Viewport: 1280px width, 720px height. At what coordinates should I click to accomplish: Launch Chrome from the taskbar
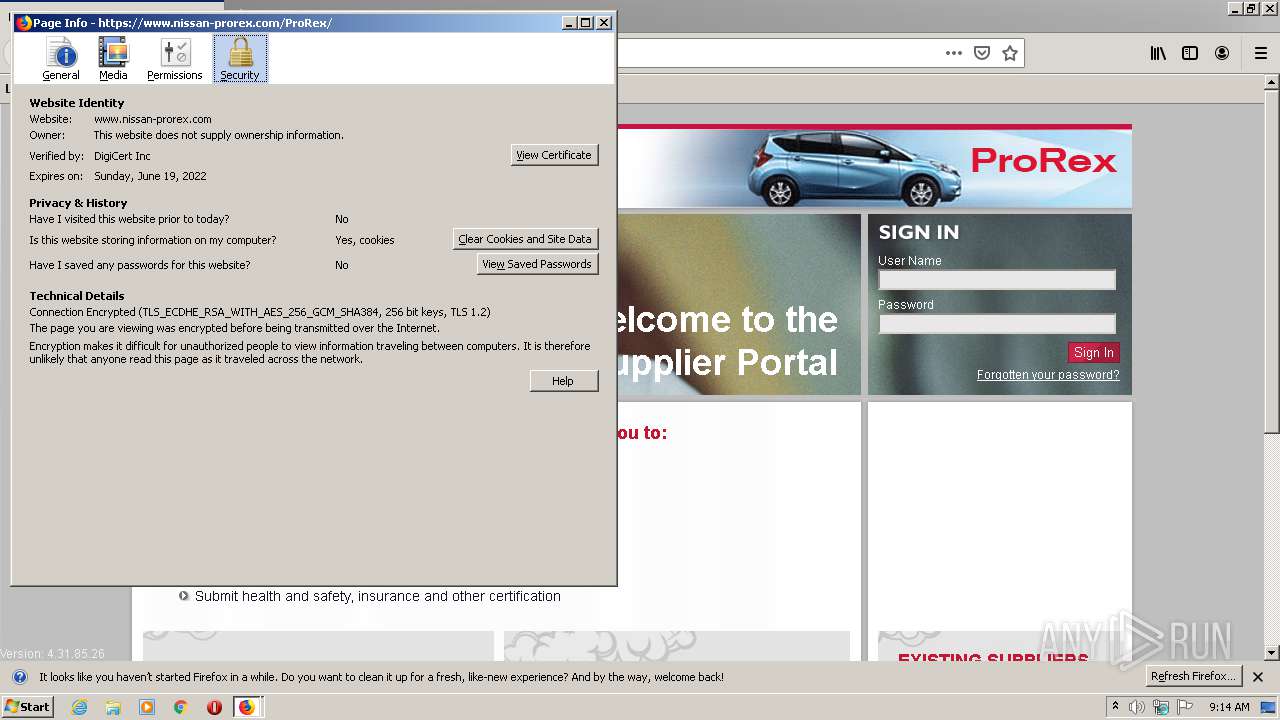[x=181, y=707]
